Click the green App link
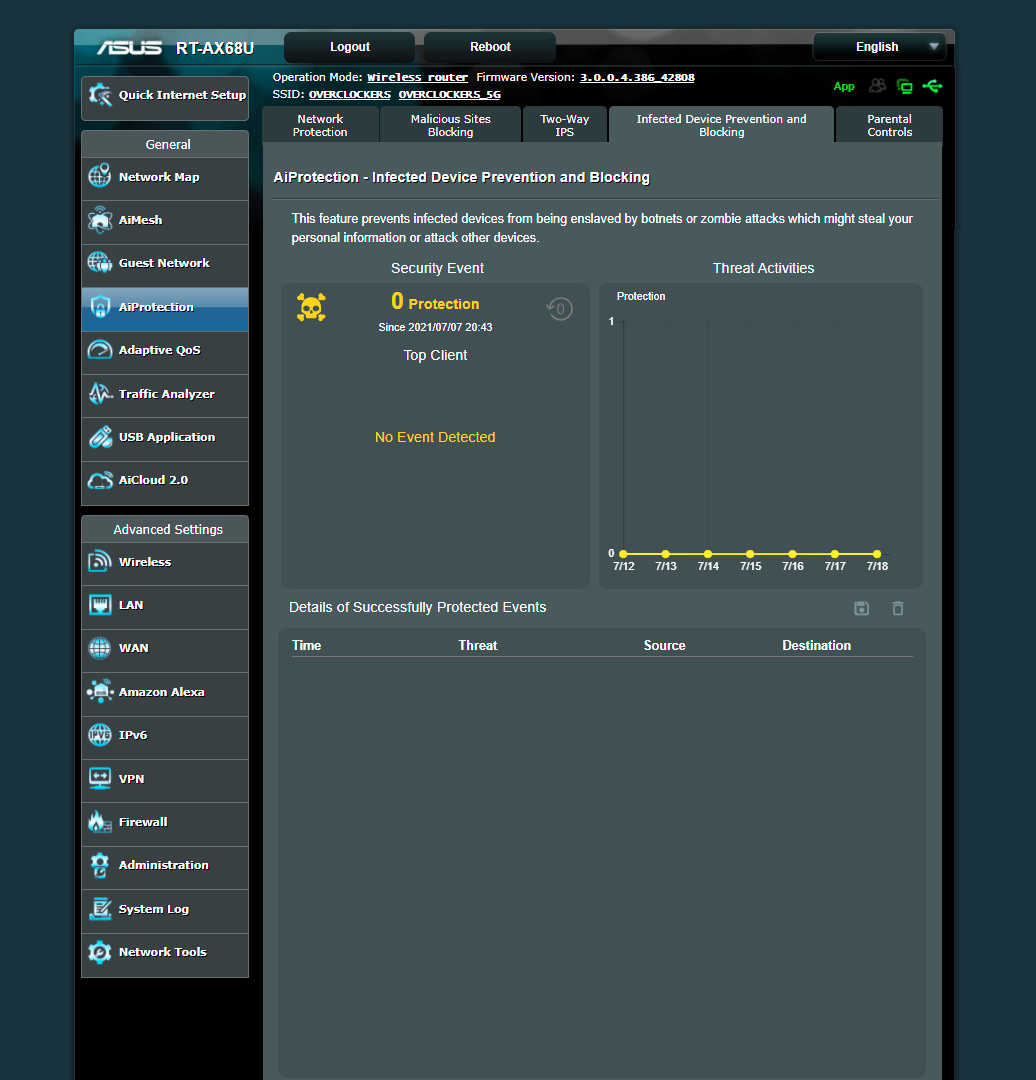The width and height of the screenshot is (1036, 1080). pyautogui.click(x=844, y=86)
